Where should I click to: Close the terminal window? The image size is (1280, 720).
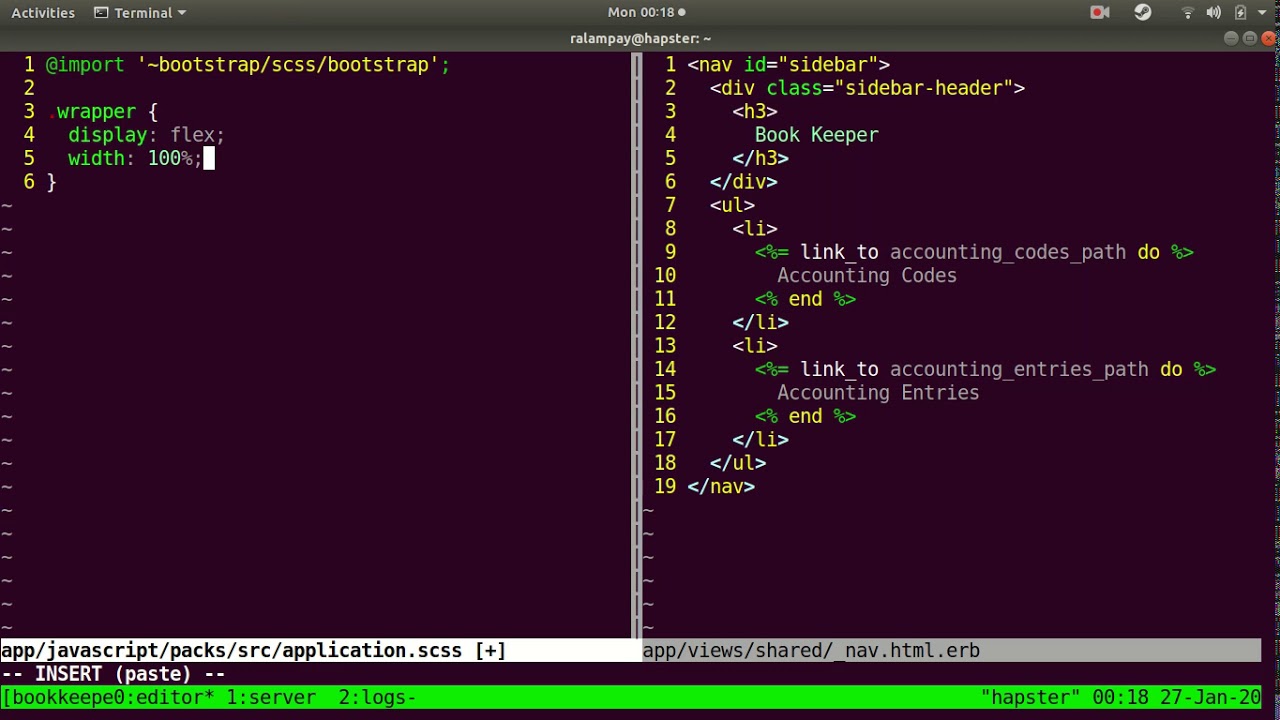point(1270,38)
